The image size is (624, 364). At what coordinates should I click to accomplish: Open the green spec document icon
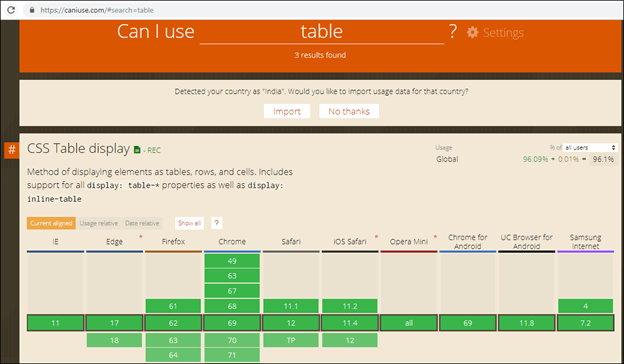137,150
